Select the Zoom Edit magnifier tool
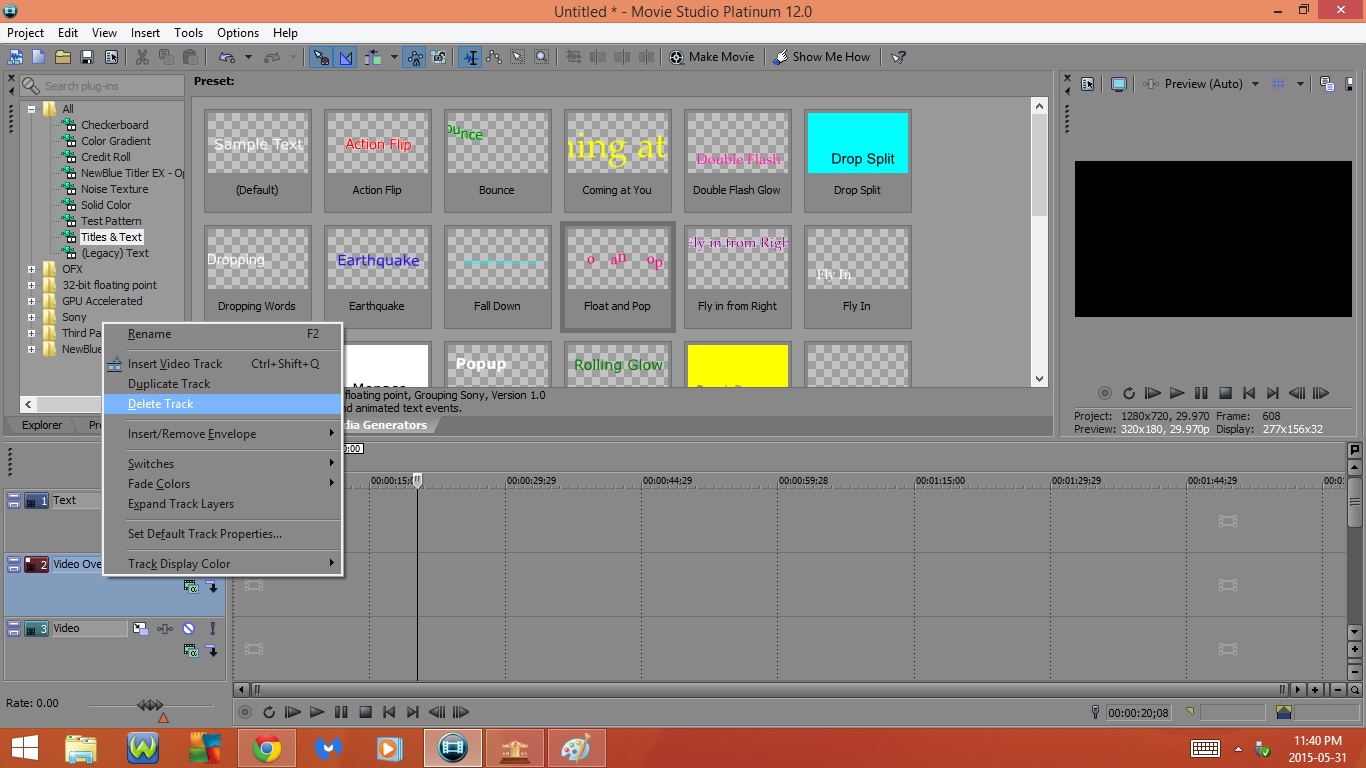Image resolution: width=1366 pixels, height=768 pixels. click(541, 57)
